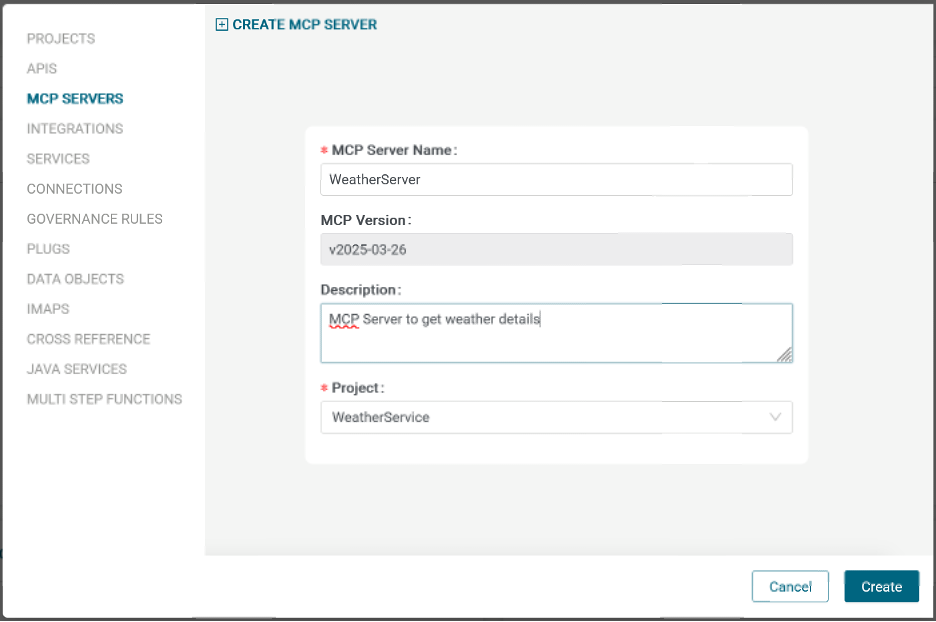The image size is (936, 622).
Task: Click the description resize handle
Action: [x=784, y=354]
